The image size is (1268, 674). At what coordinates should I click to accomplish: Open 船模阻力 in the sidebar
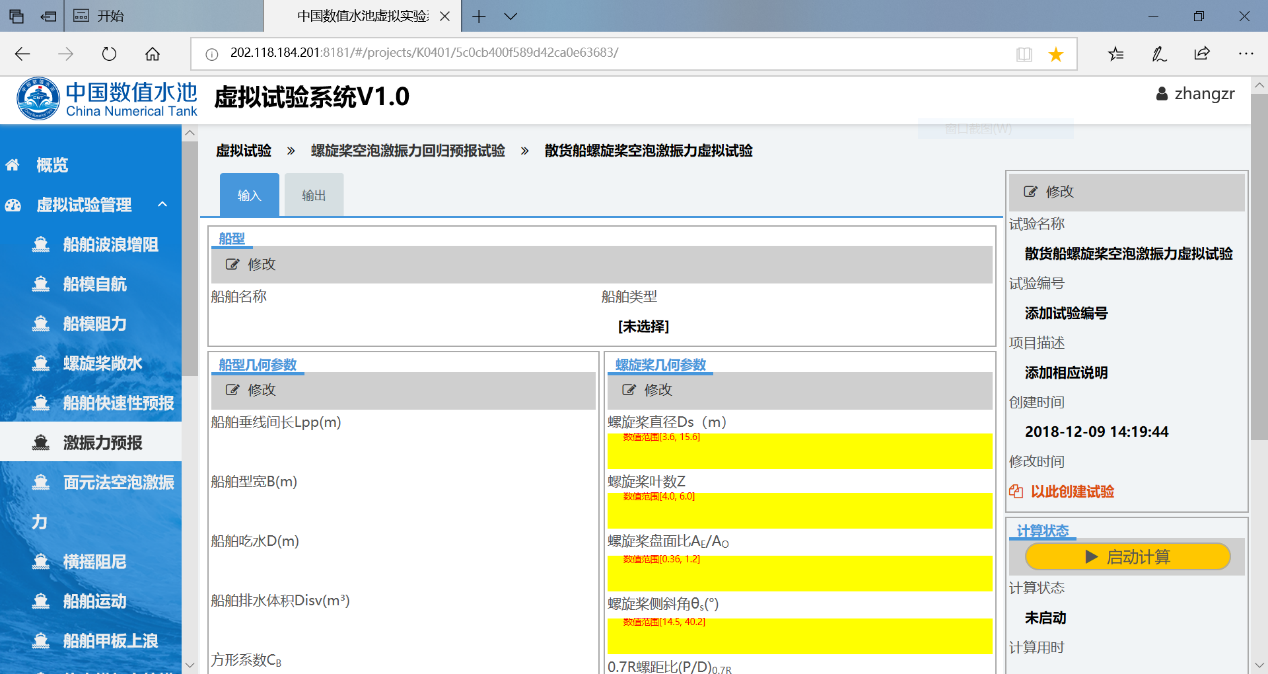pos(95,324)
